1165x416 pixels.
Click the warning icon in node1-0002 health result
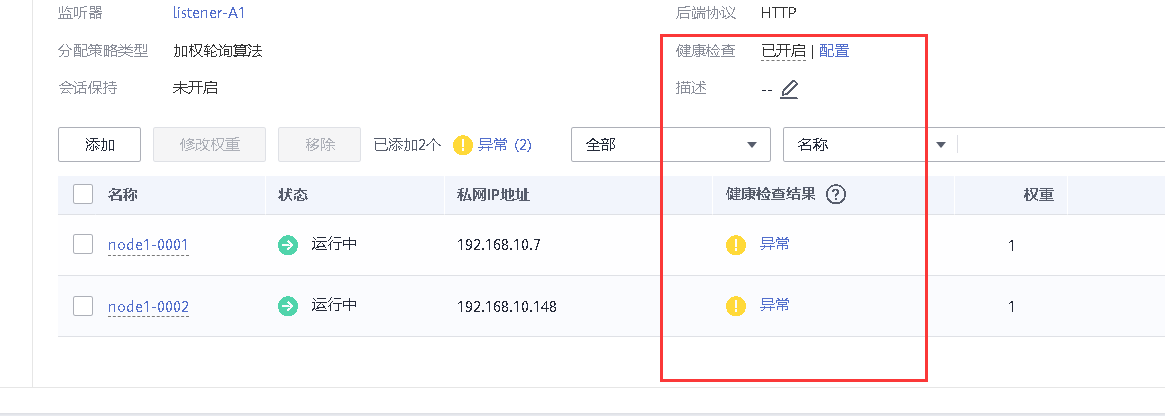tap(737, 306)
